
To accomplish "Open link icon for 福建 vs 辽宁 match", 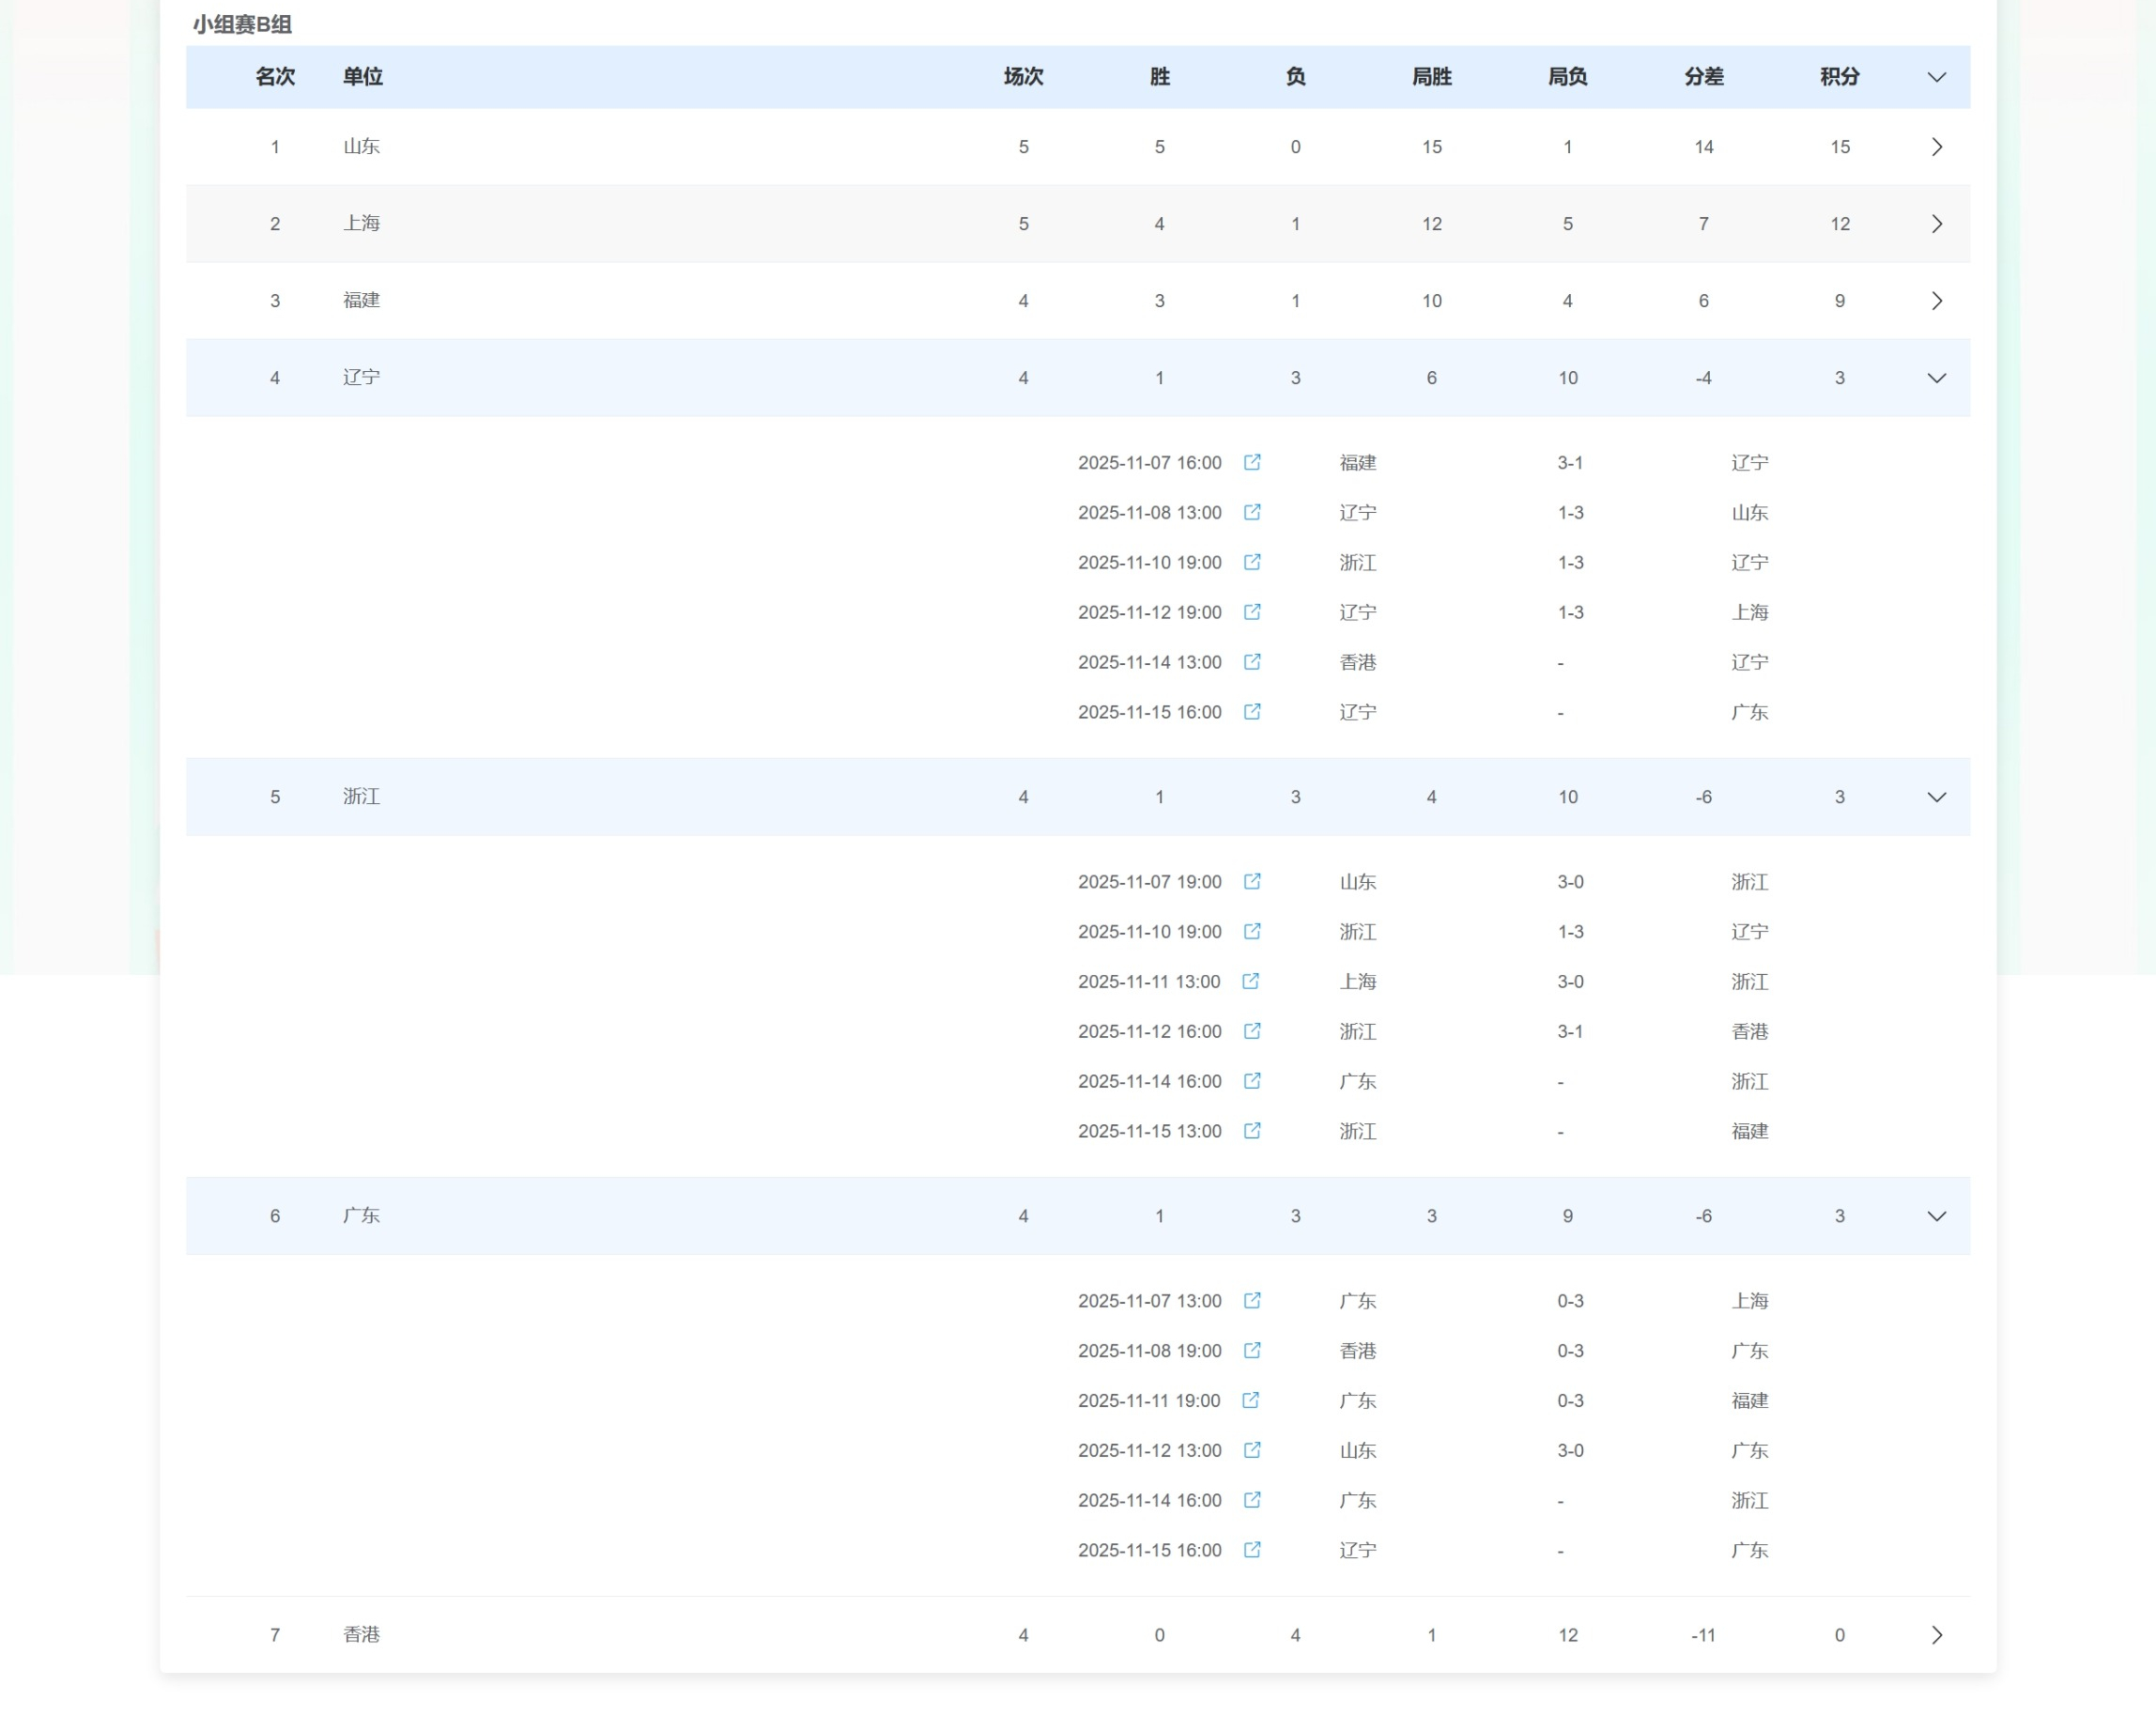I will pos(1252,462).
